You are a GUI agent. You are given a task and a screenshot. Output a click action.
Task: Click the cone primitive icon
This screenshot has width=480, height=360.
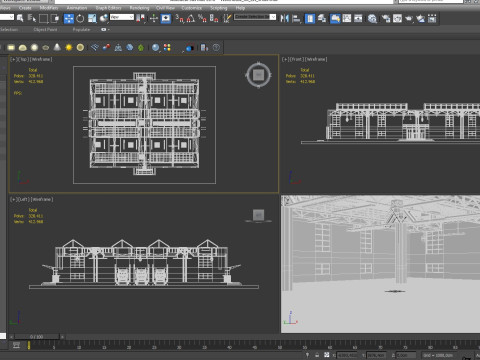tap(57, 47)
